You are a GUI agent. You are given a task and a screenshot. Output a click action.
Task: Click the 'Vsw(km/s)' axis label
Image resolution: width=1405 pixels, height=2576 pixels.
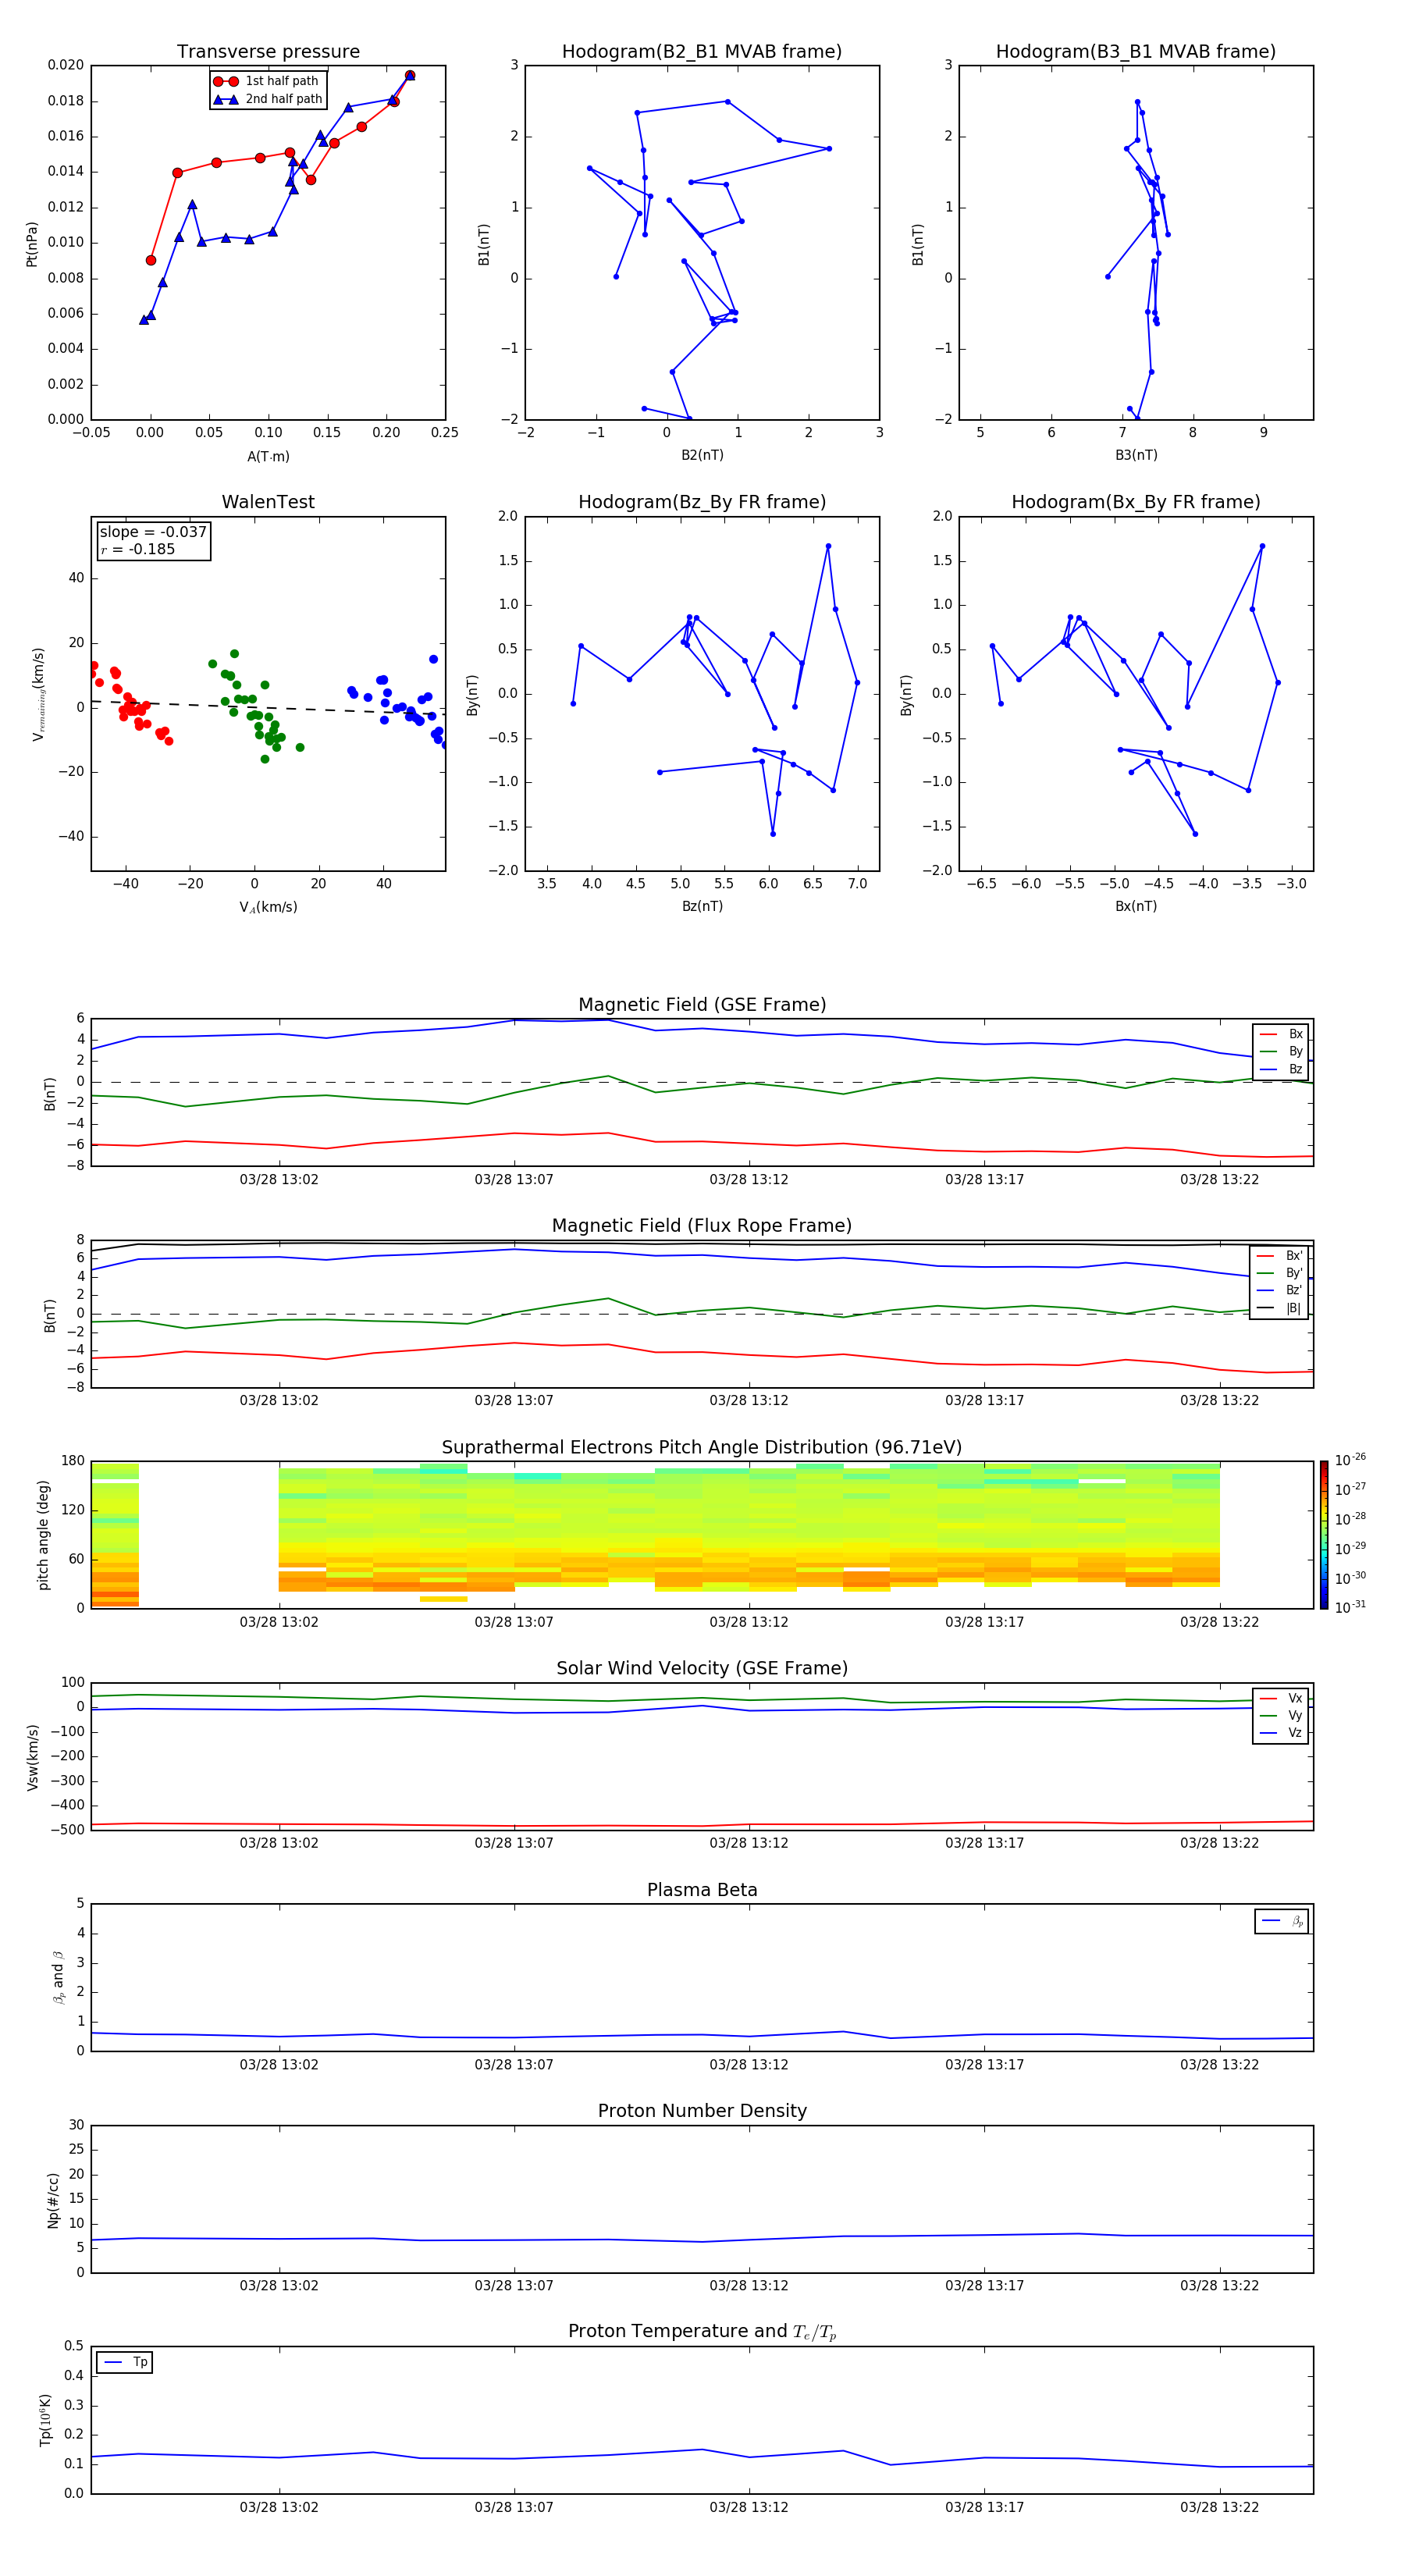click(x=33, y=1756)
